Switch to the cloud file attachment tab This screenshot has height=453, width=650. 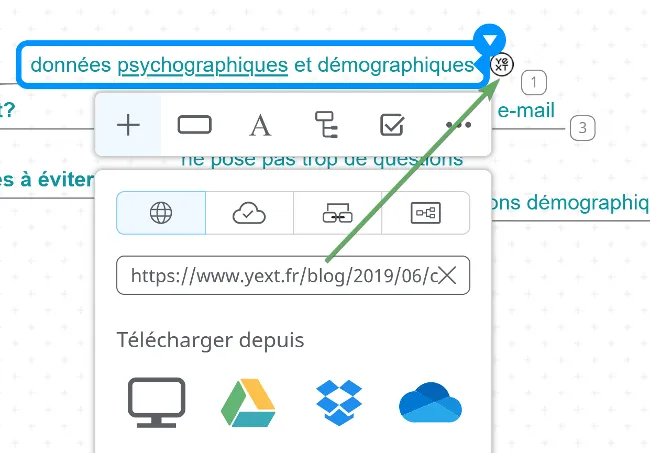click(249, 213)
